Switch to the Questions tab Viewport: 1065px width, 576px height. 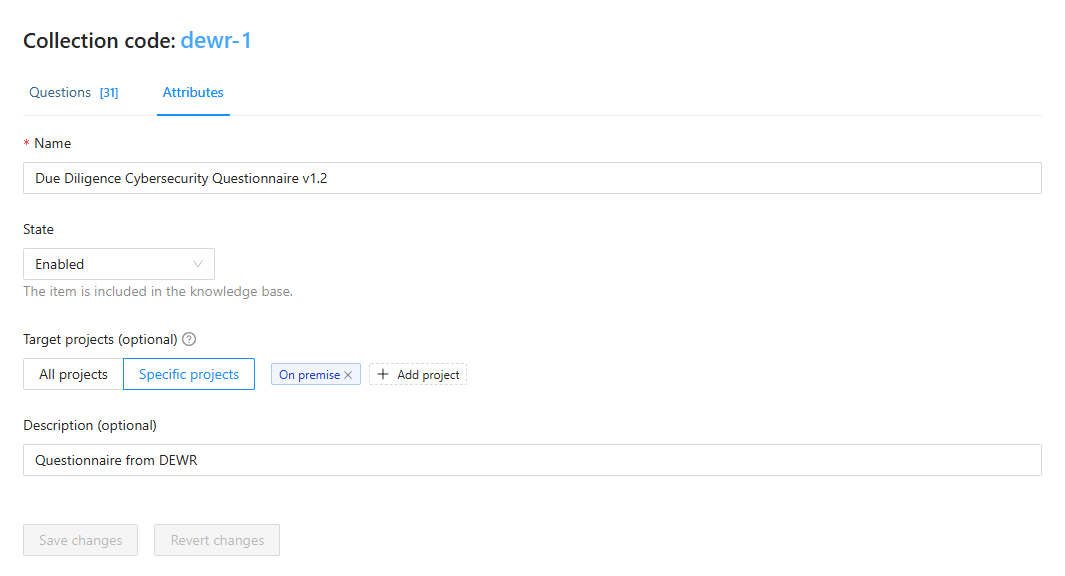[x=60, y=92]
